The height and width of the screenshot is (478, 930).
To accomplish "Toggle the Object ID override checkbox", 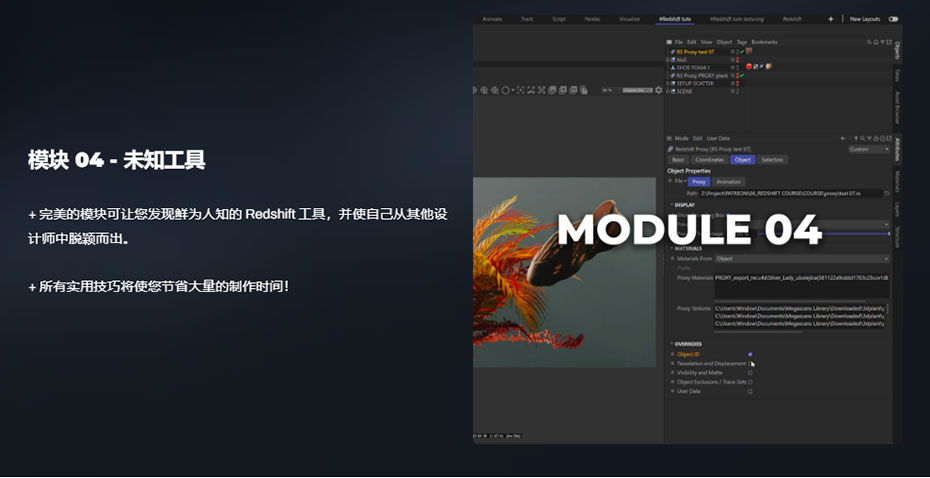I will 750,354.
